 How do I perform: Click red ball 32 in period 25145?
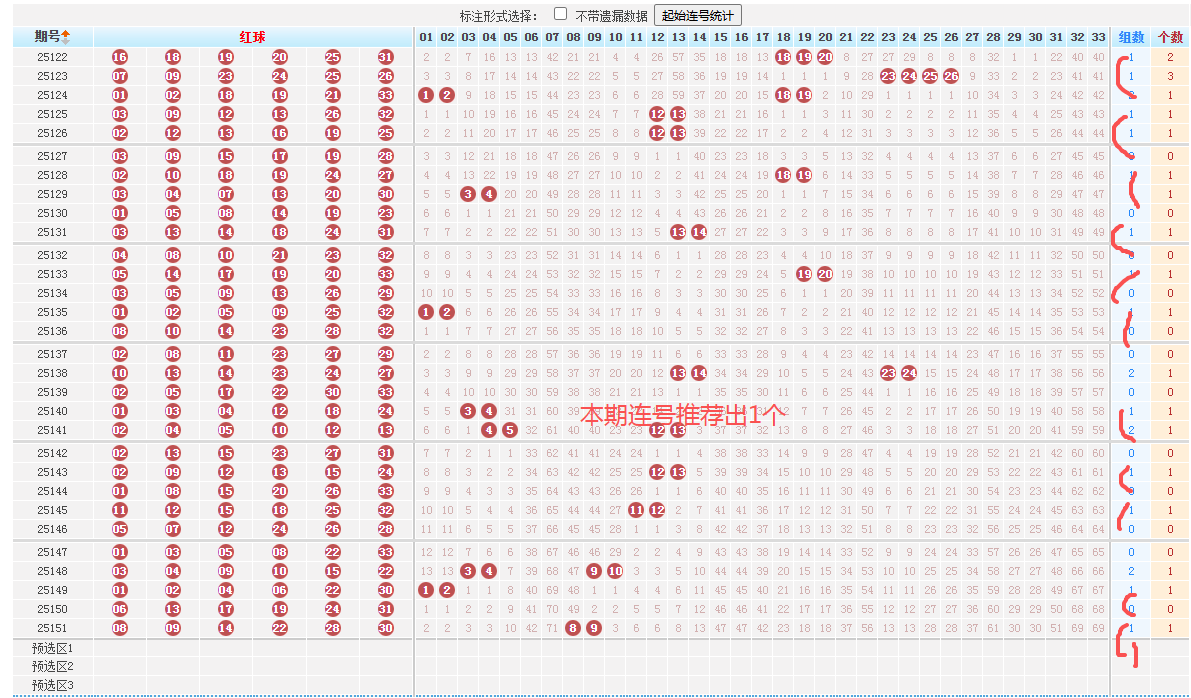[x=386, y=510]
